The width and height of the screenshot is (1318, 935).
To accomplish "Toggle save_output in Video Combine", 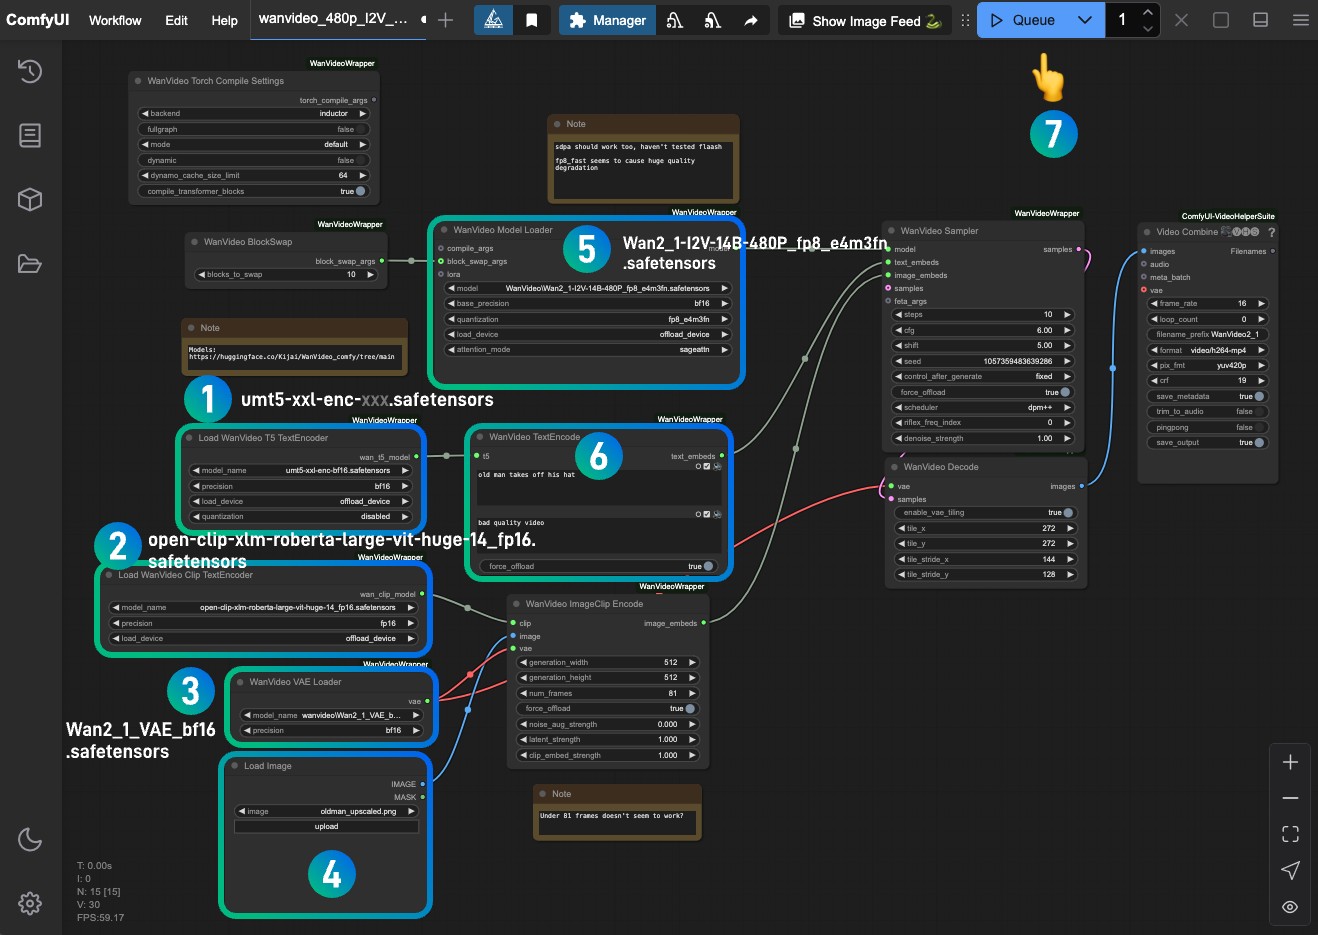I will 1260,442.
